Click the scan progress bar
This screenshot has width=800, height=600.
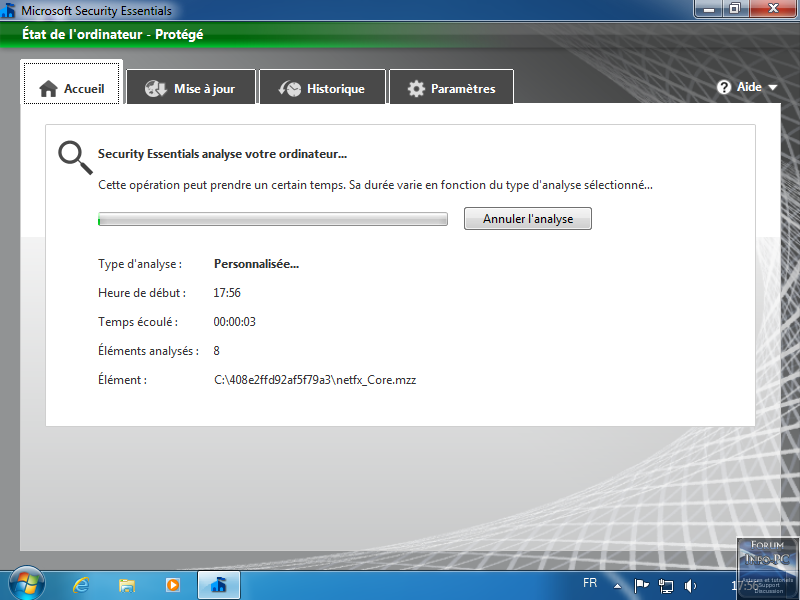click(x=272, y=219)
